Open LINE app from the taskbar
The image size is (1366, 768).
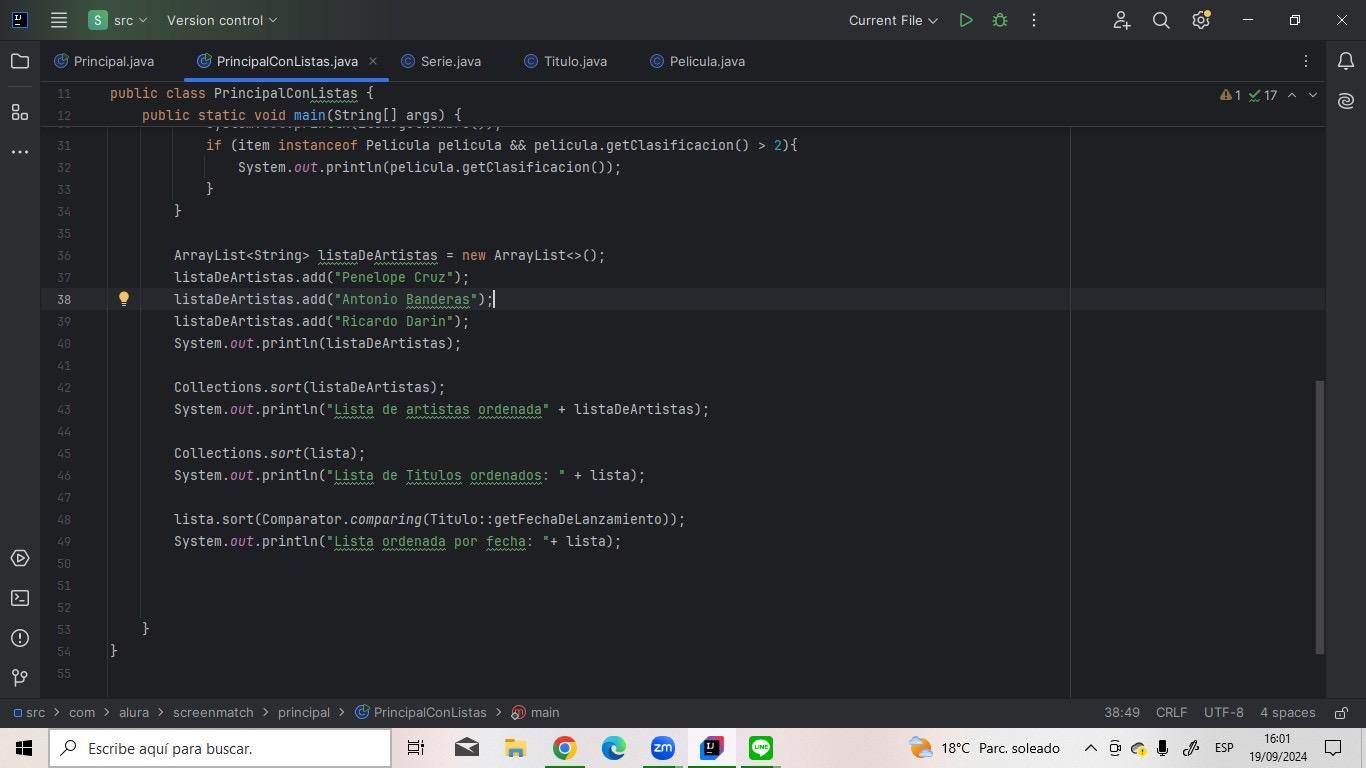(761, 748)
